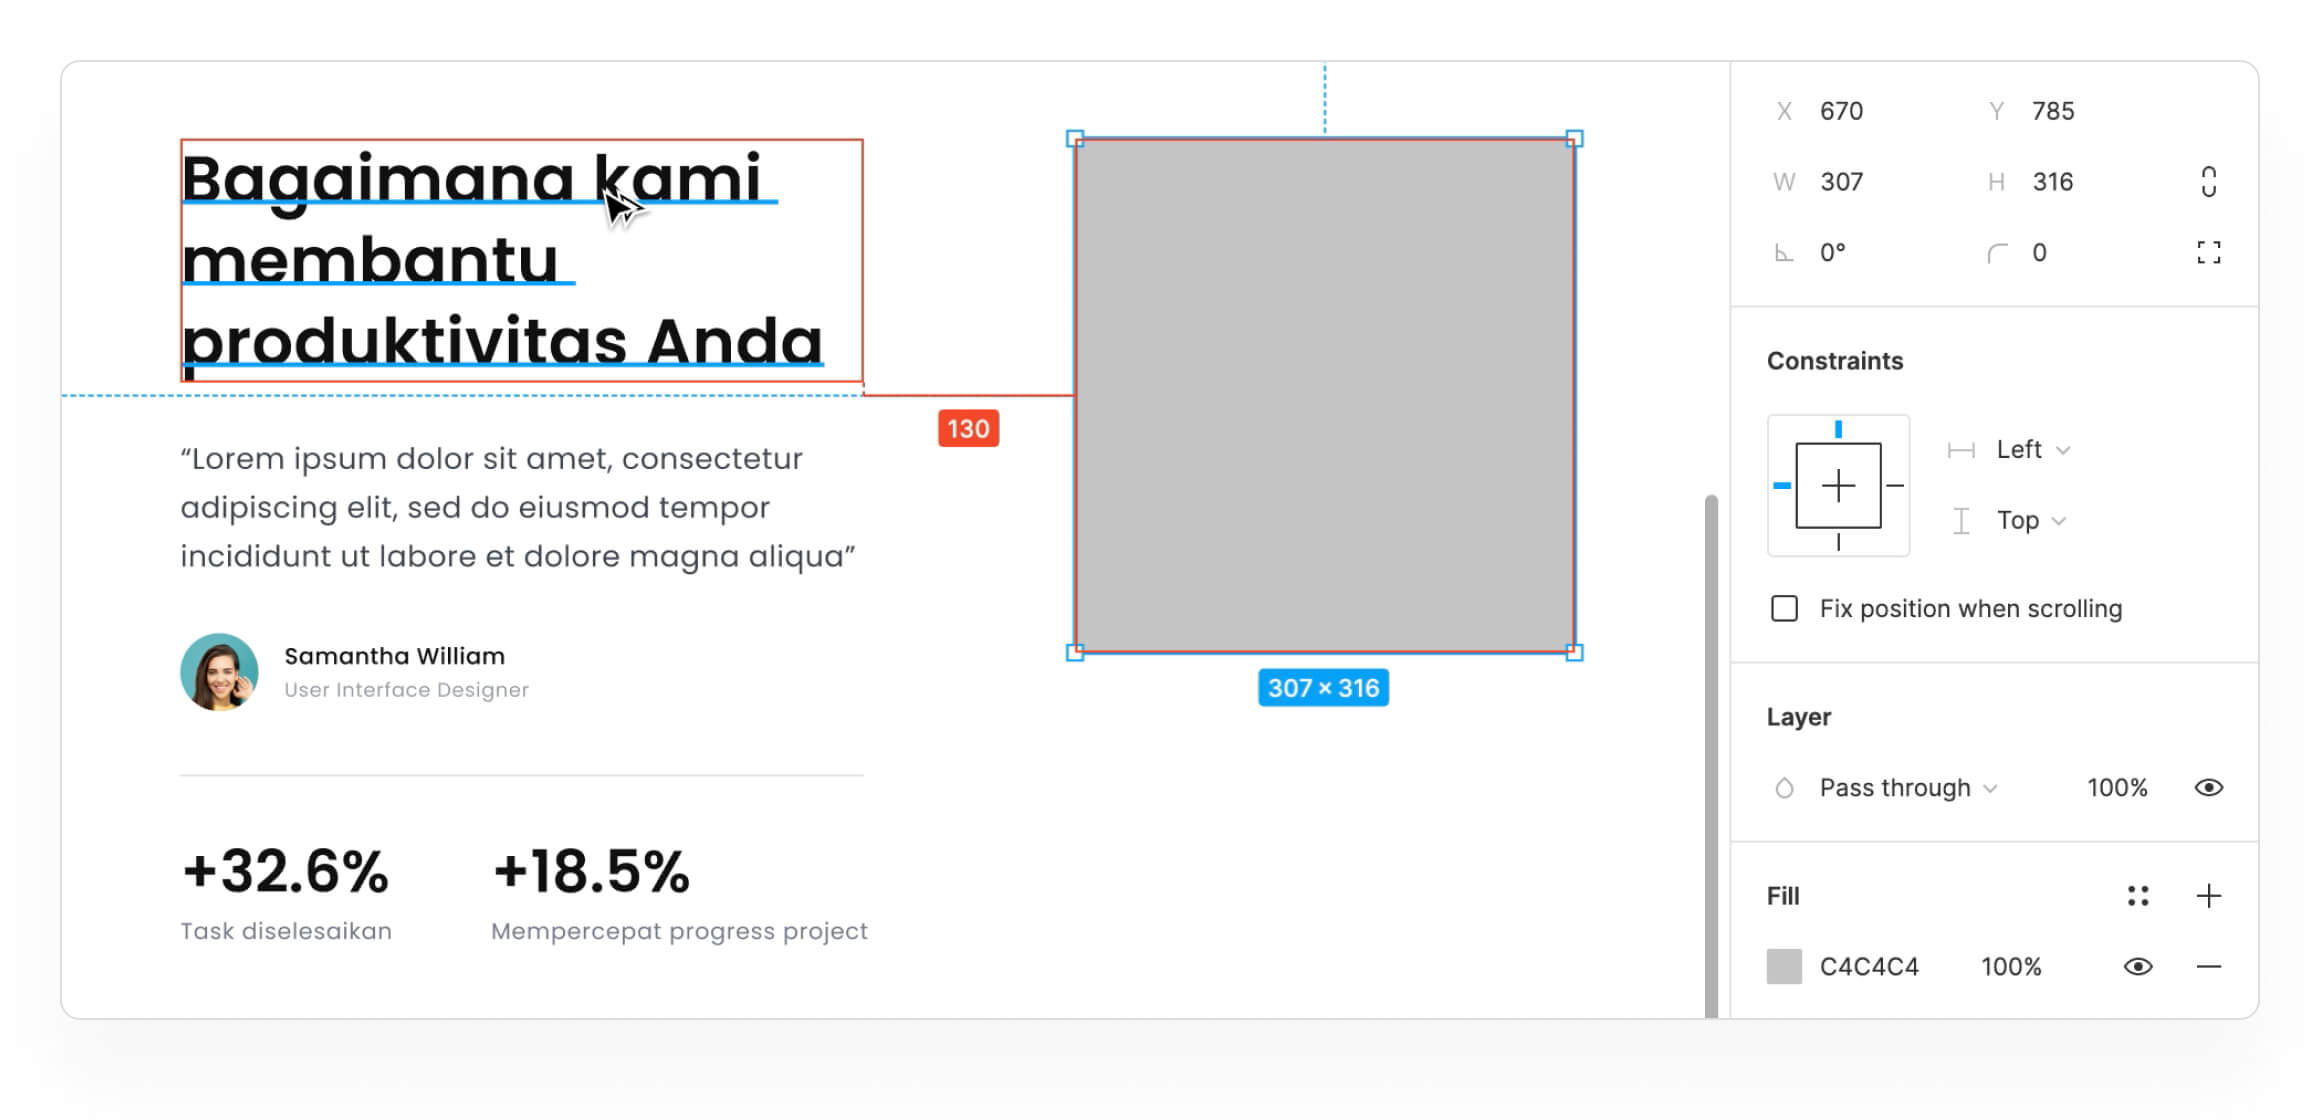This screenshot has width=2320, height=1120.
Task: Toggle layer visibility eye icon
Action: (x=2208, y=788)
